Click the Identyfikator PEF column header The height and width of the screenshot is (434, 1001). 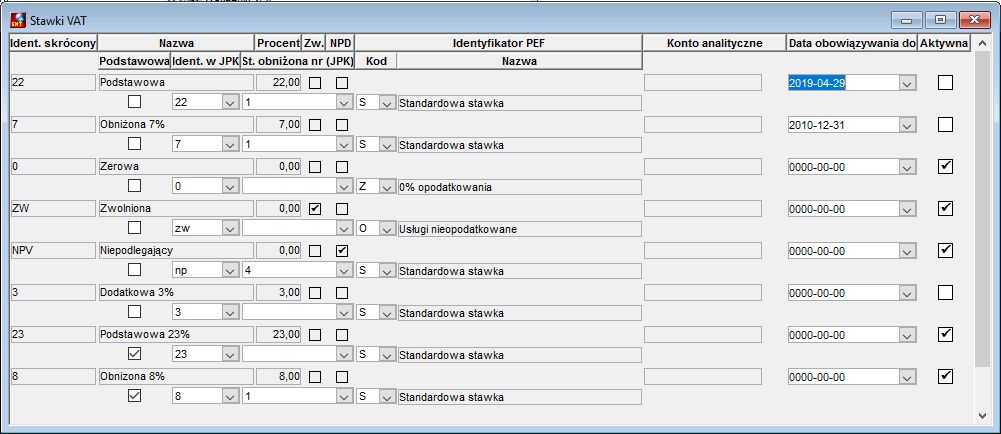pyautogui.click(x=499, y=43)
